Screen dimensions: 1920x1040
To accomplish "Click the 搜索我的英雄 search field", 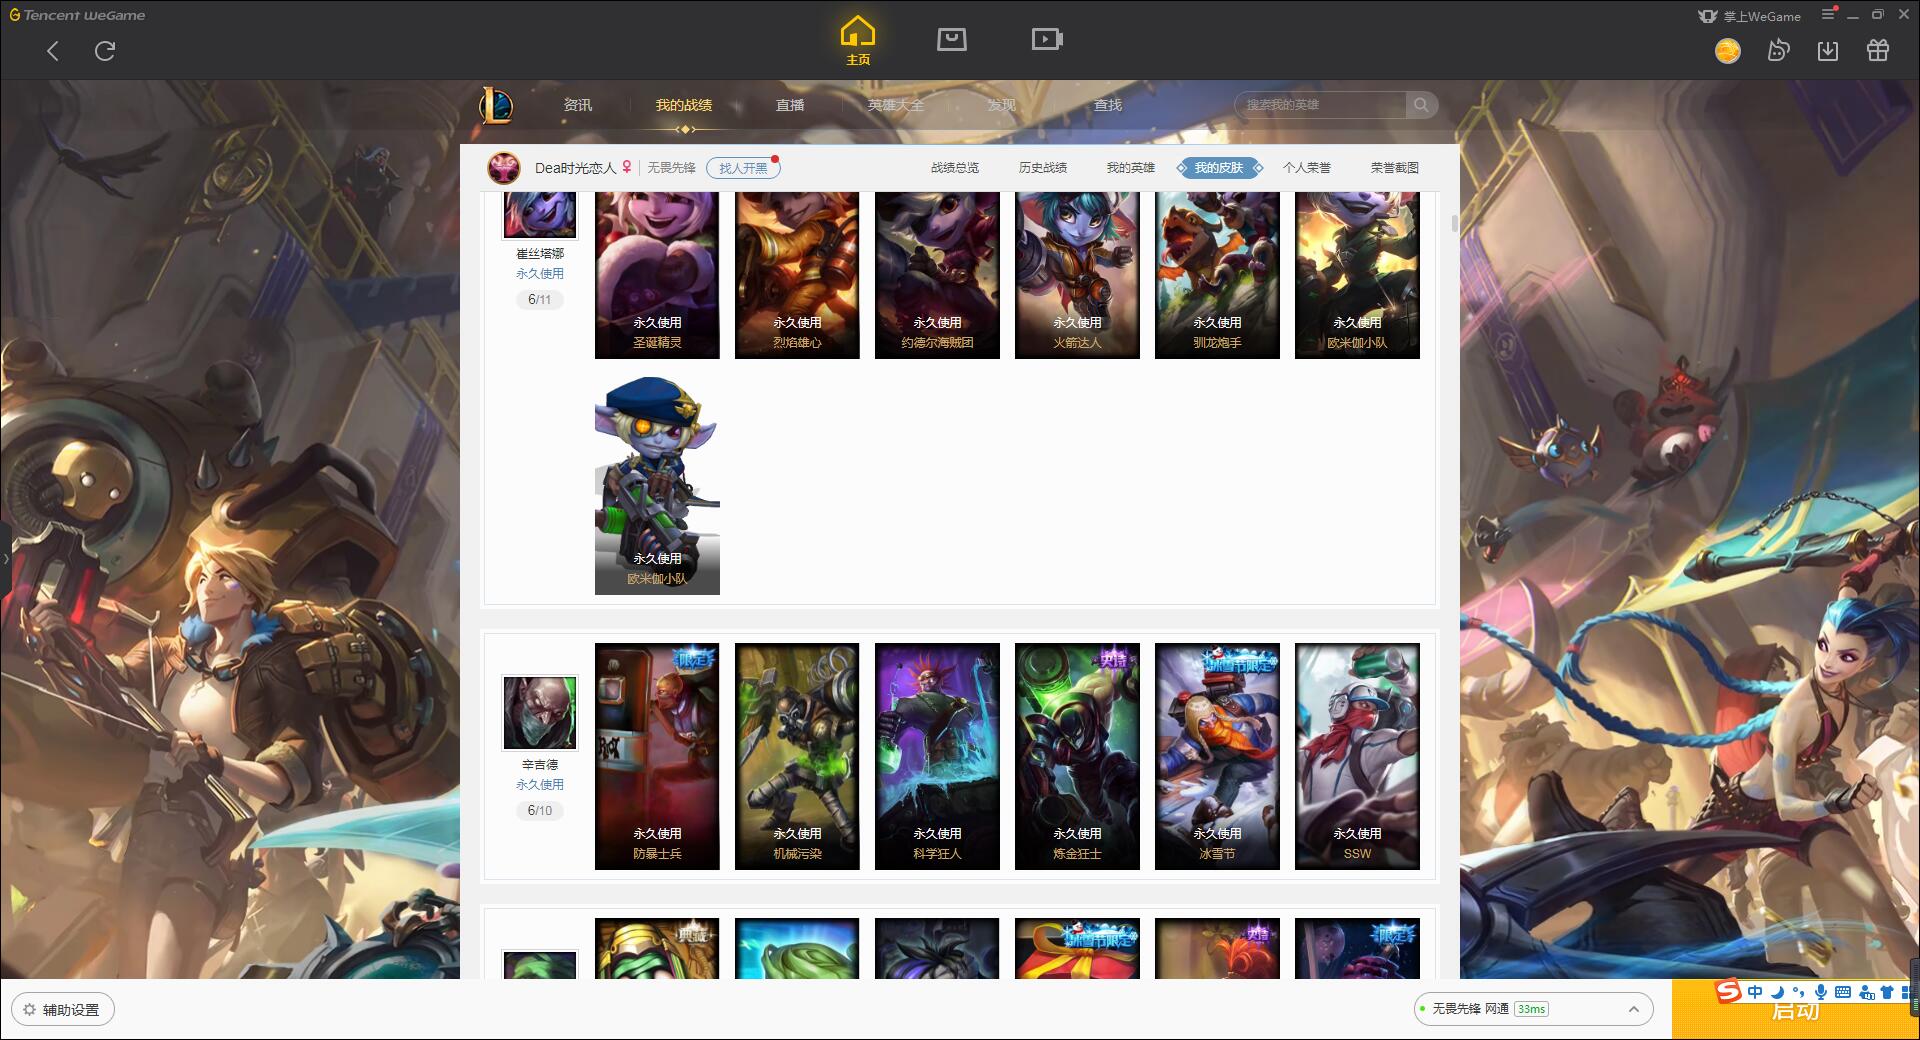I will point(1321,105).
